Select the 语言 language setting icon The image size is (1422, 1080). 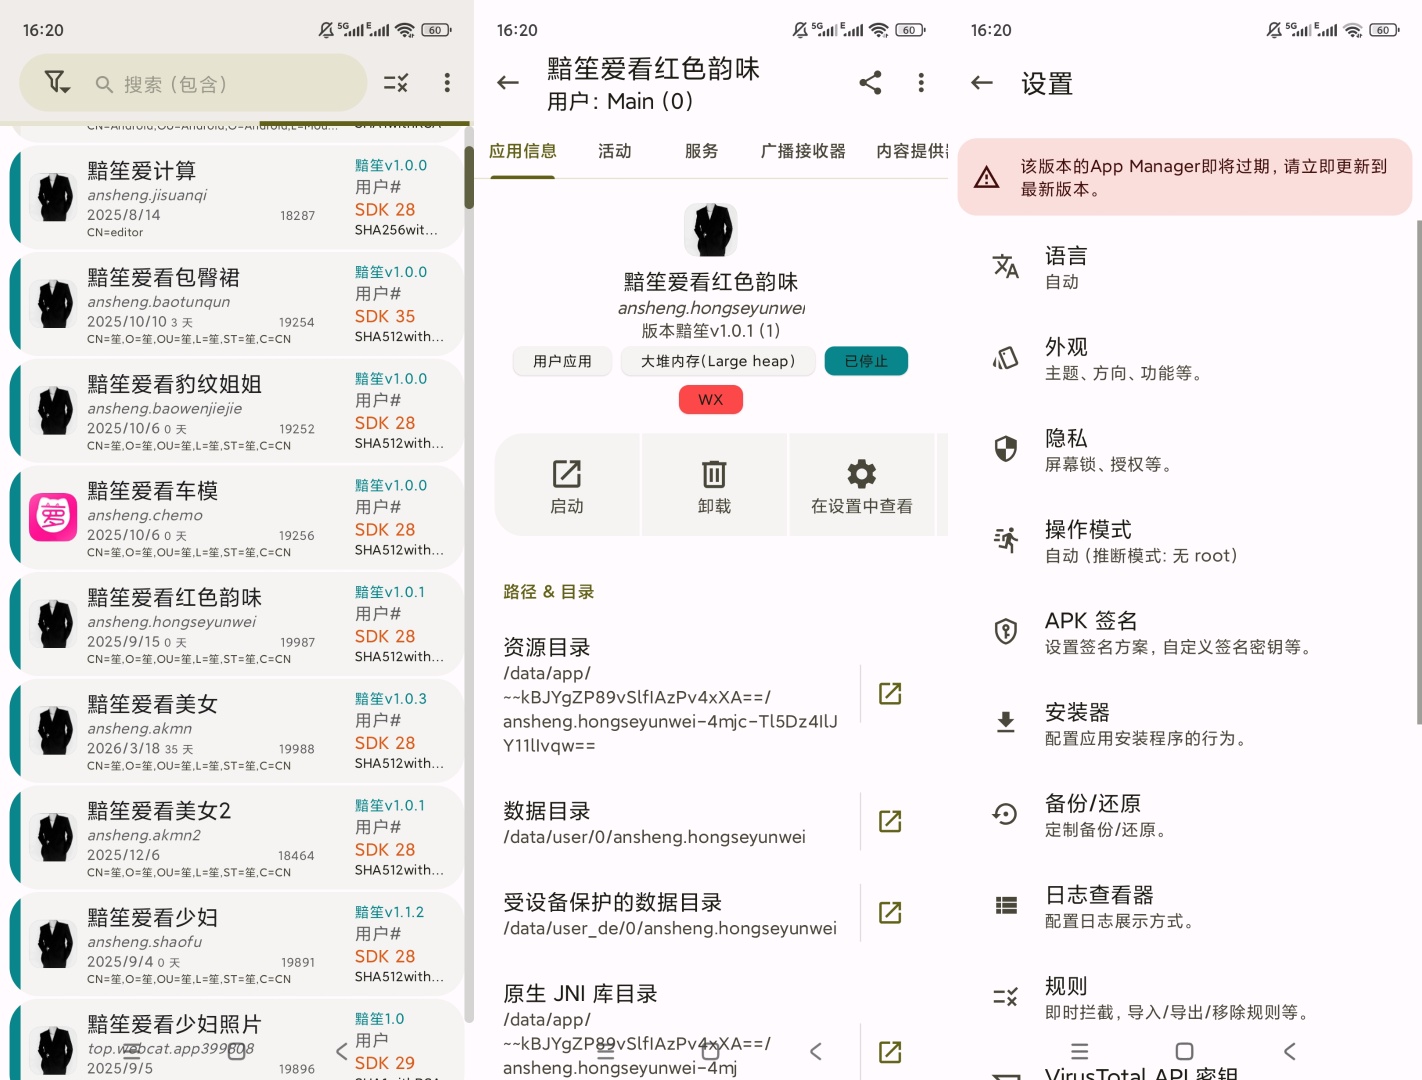1006,267
